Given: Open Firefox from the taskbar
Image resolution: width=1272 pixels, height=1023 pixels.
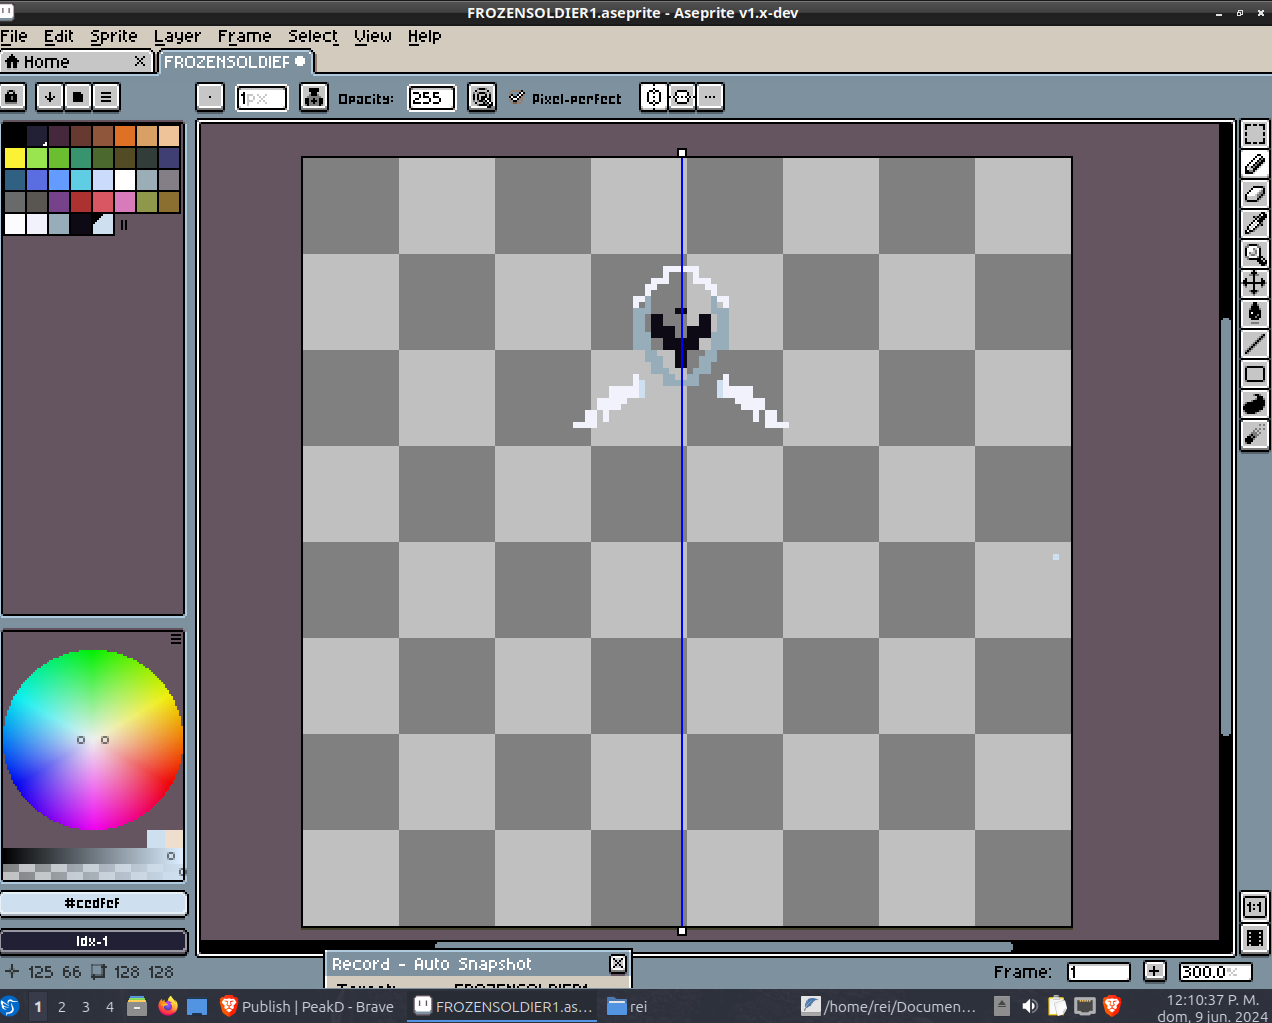Looking at the screenshot, I should pos(168,1006).
